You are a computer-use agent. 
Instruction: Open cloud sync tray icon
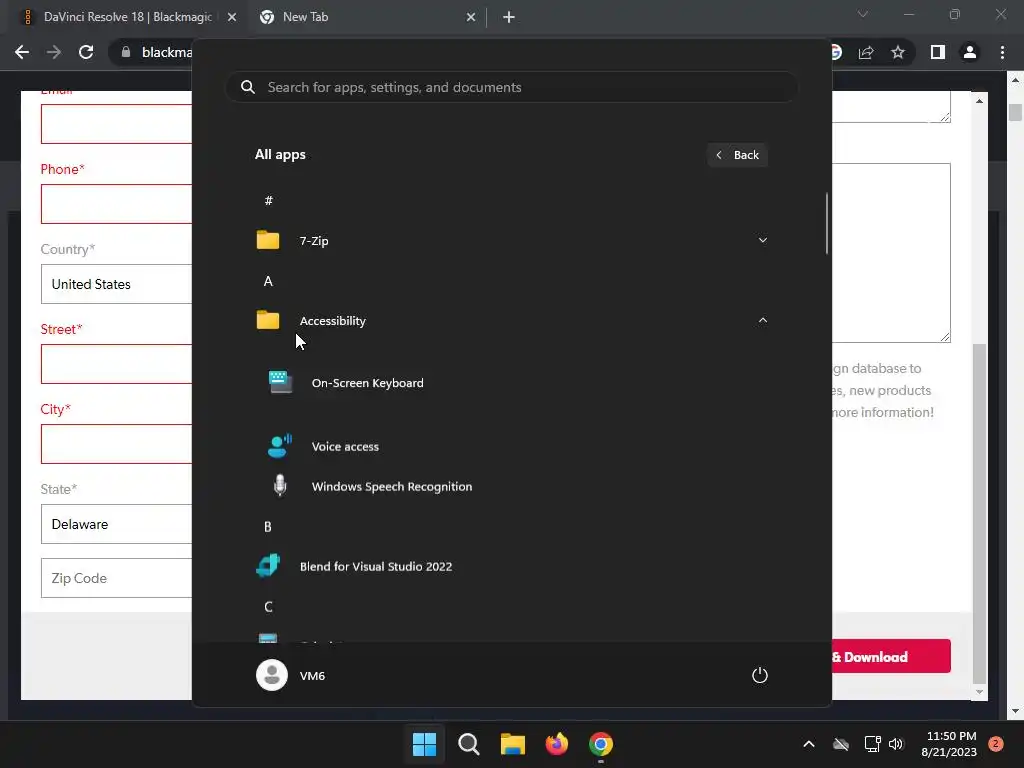[x=841, y=744]
